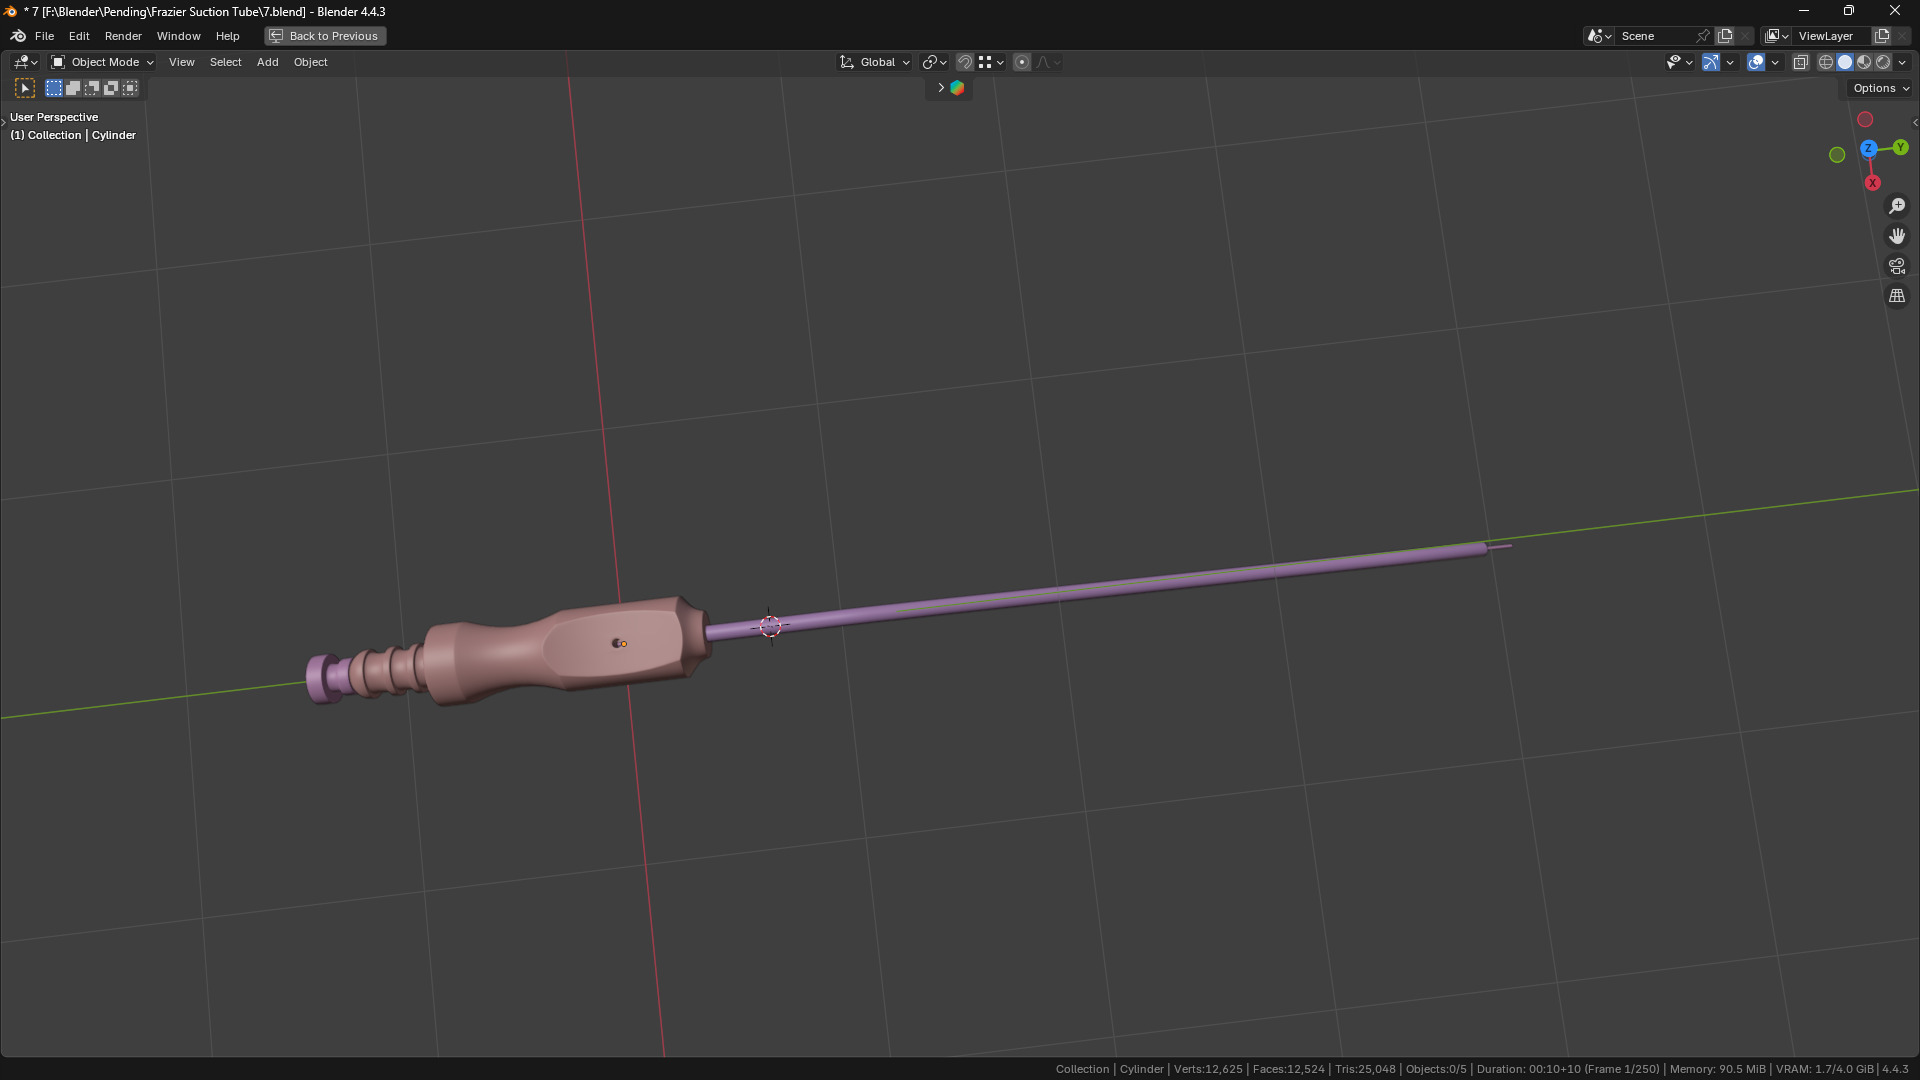The image size is (1920, 1080).
Task: Open the pivot point dropdown
Action: coord(934,62)
